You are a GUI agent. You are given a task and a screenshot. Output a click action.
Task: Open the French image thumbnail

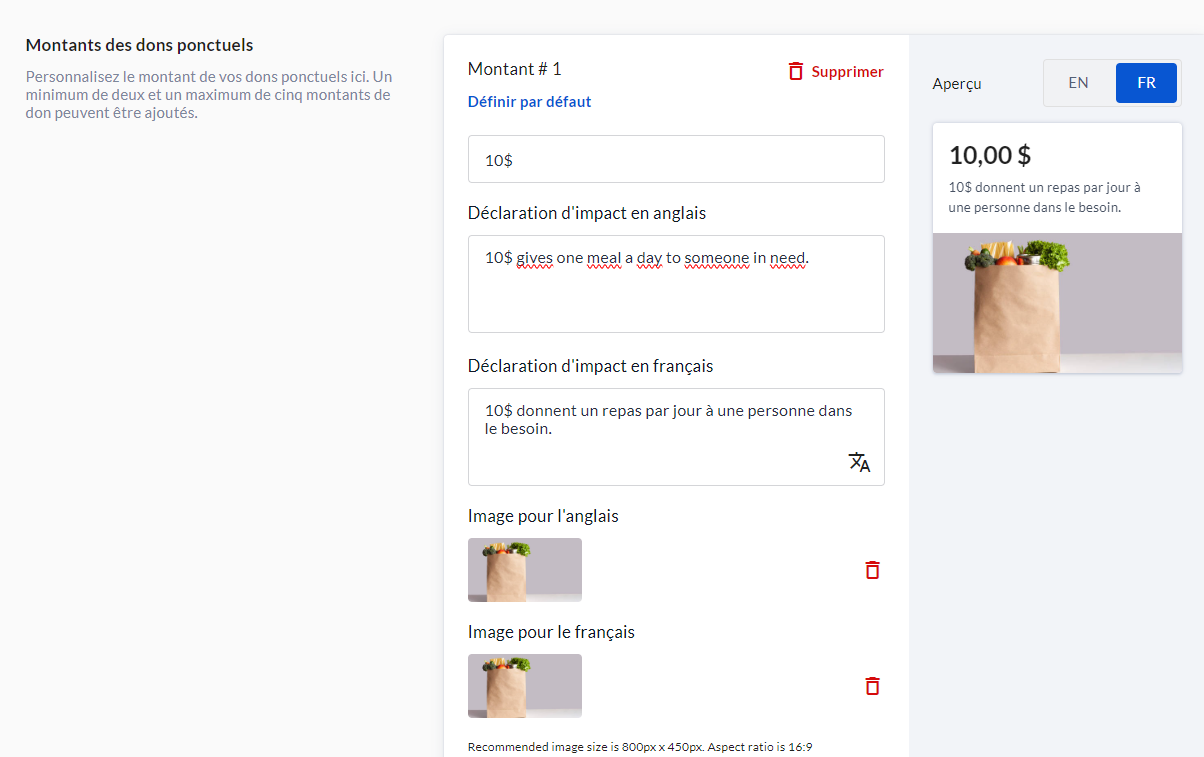pos(525,686)
